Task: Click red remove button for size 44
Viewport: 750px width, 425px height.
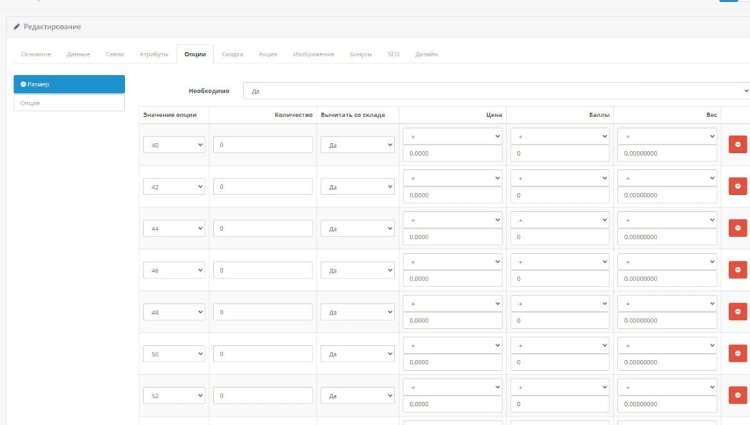Action: pos(738,228)
